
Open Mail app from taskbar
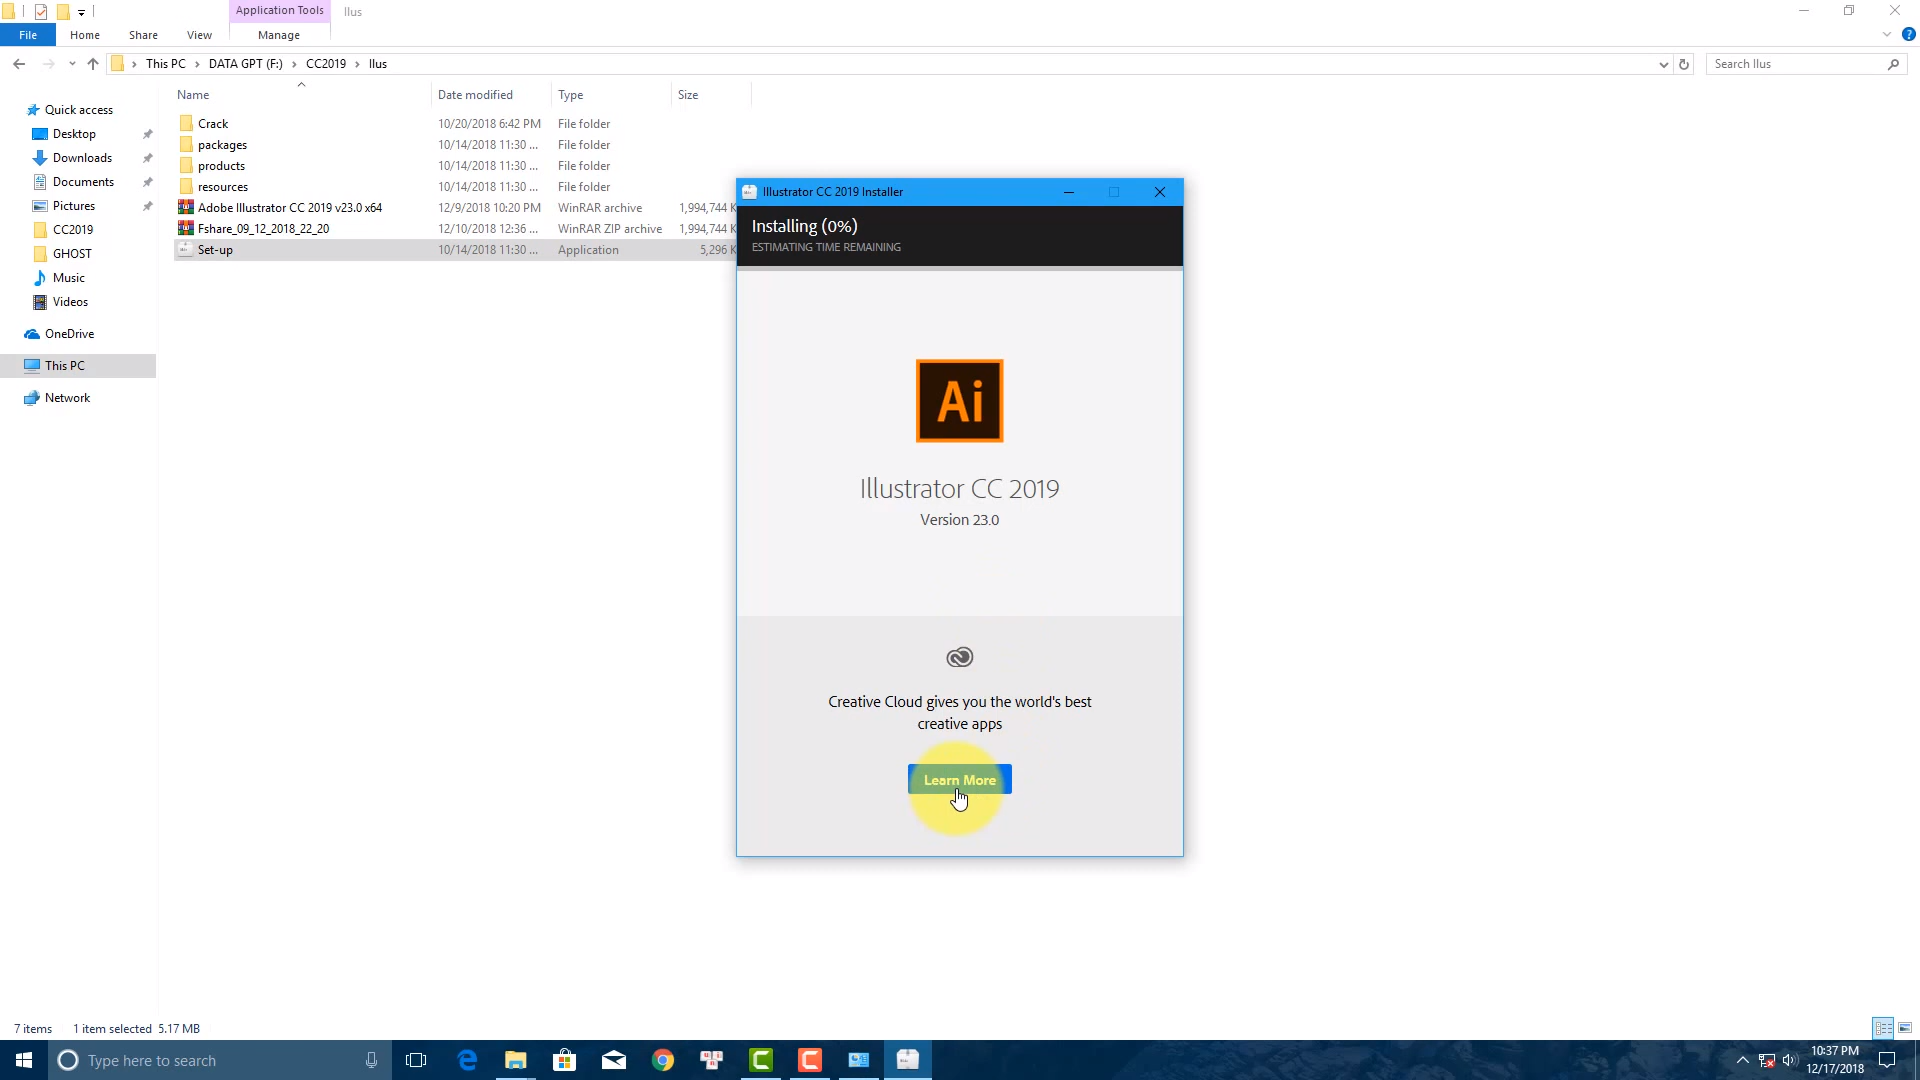[x=614, y=1060]
